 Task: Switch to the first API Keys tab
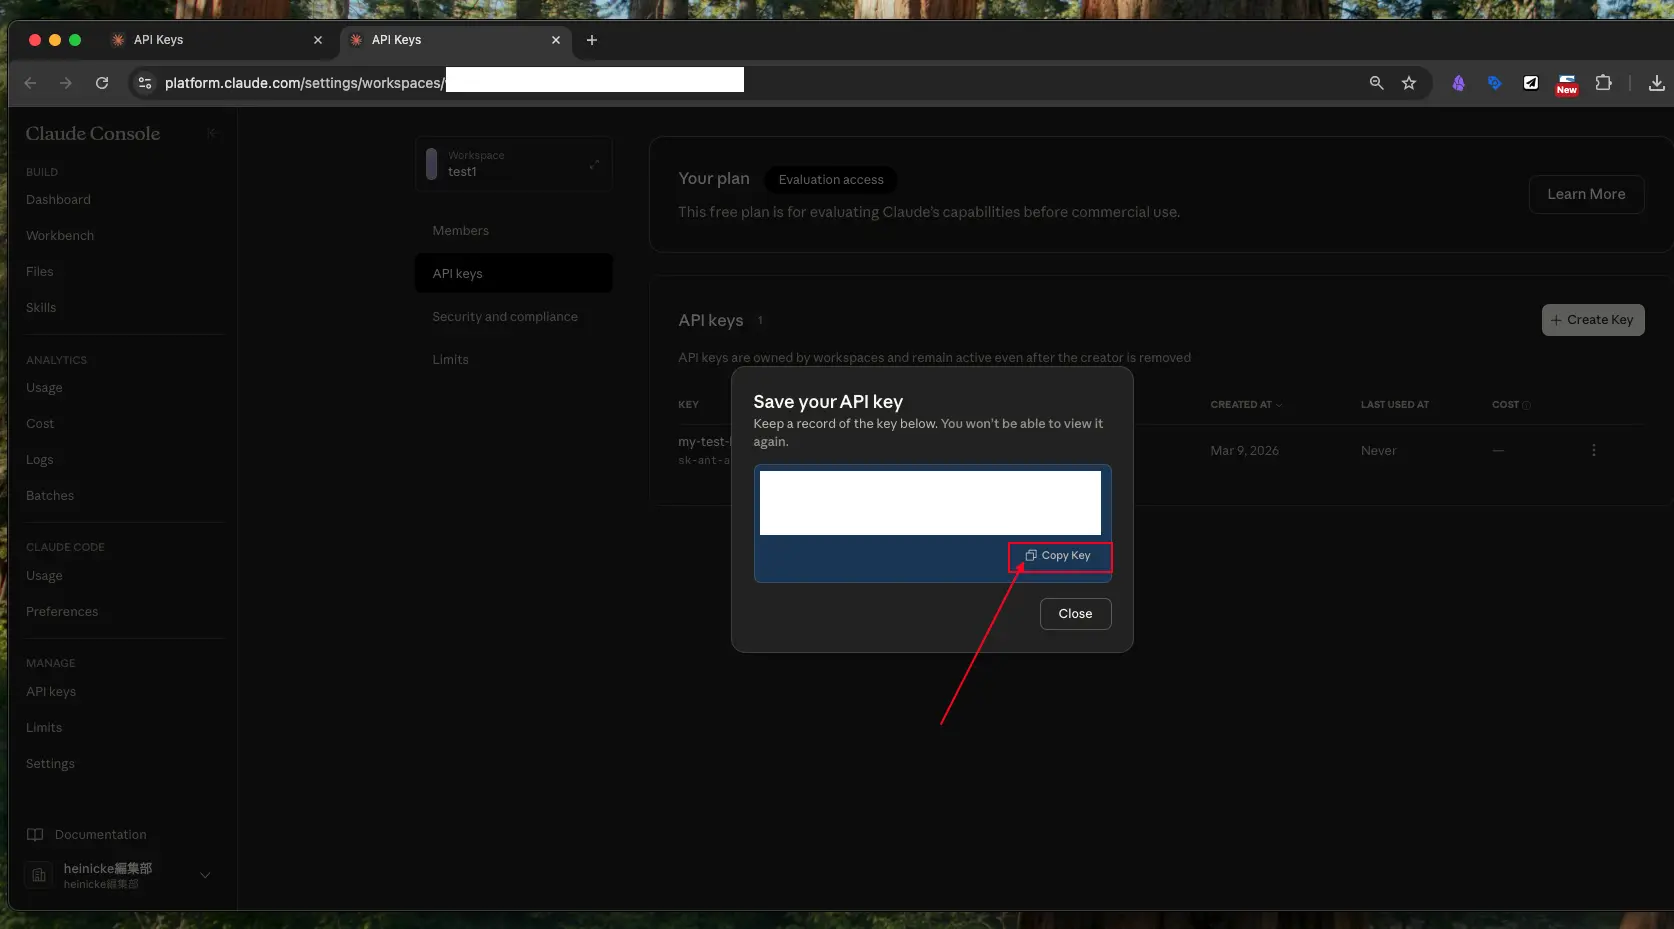(210, 40)
